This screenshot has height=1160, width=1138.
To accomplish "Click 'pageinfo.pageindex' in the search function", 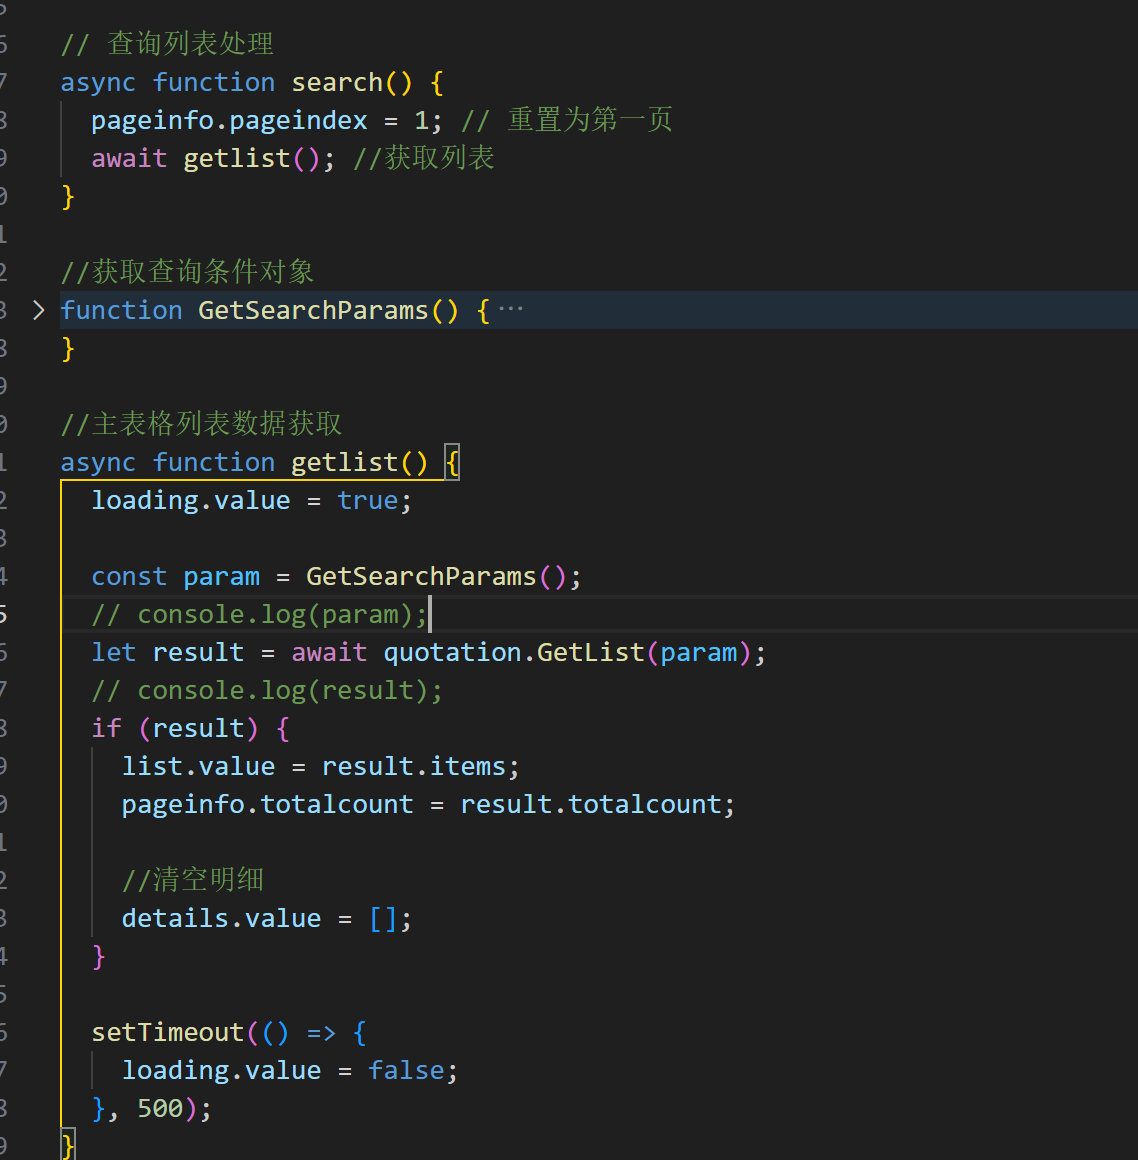I will coord(229,120).
